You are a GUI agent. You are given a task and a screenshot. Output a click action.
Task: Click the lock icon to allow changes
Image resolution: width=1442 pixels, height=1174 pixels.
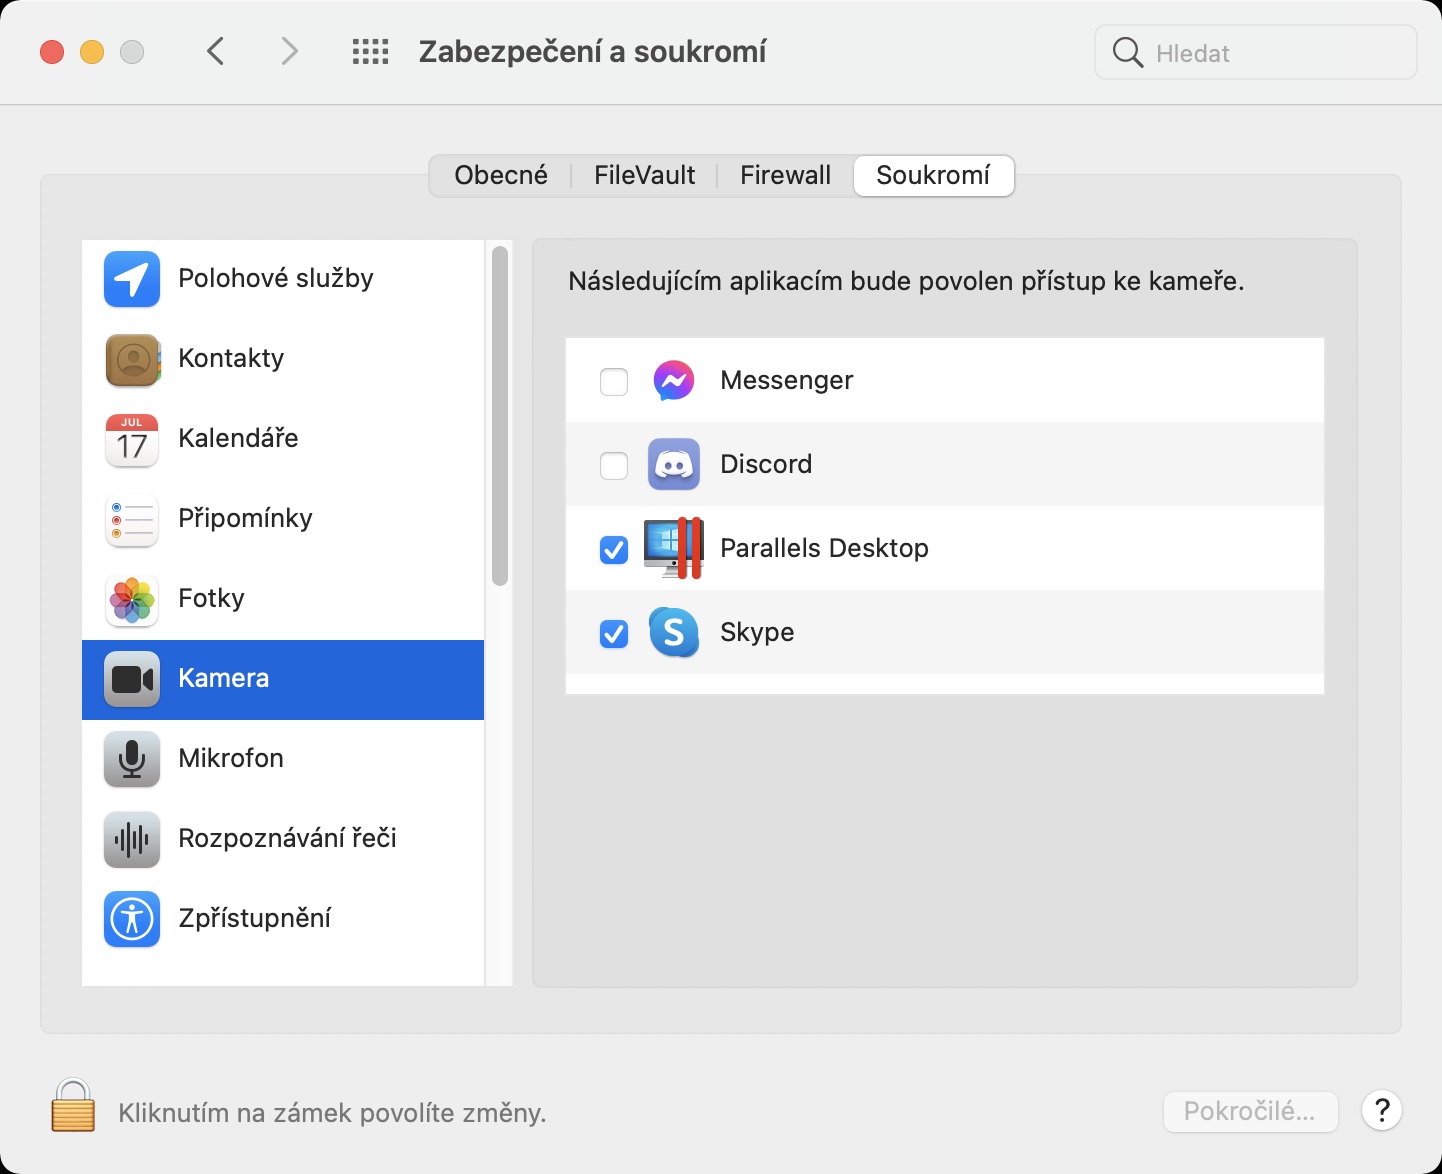[x=73, y=1106]
